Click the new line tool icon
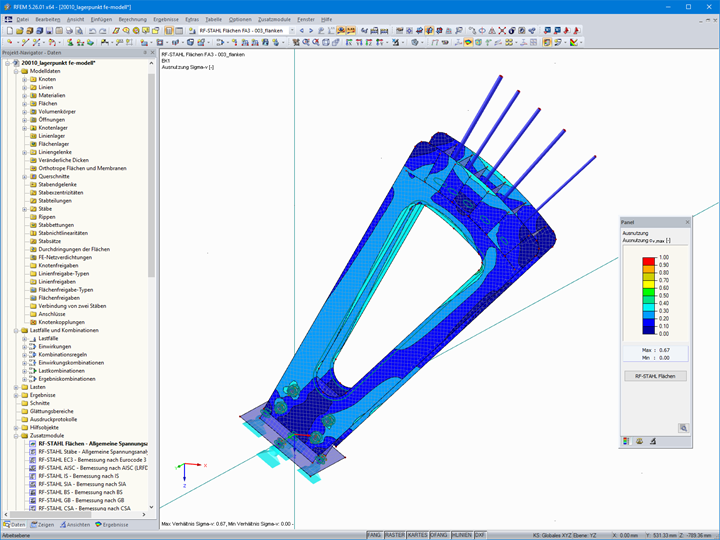The width and height of the screenshot is (720, 540). pyautogui.click(x=25, y=42)
